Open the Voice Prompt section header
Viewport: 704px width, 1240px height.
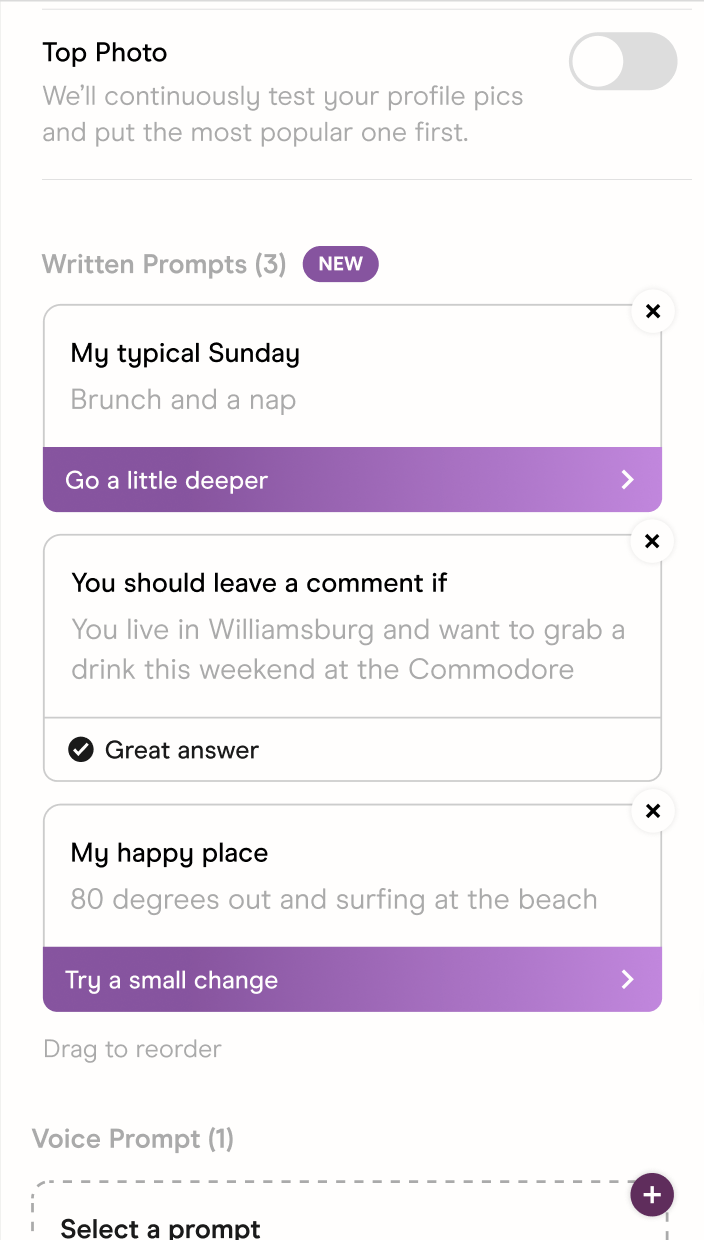click(x=133, y=1138)
